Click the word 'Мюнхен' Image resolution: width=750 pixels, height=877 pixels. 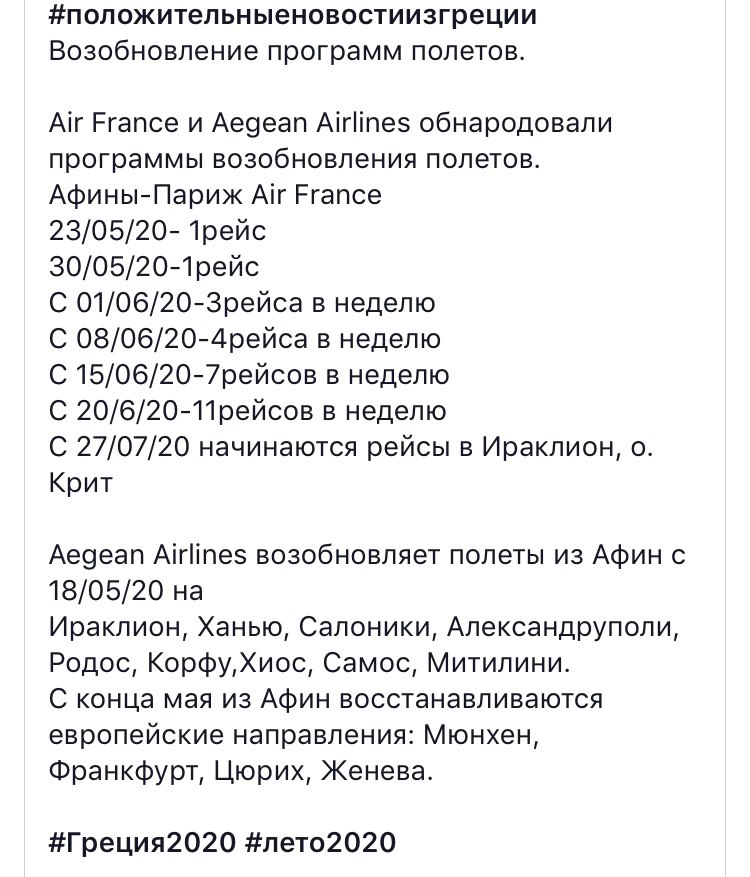(481, 735)
